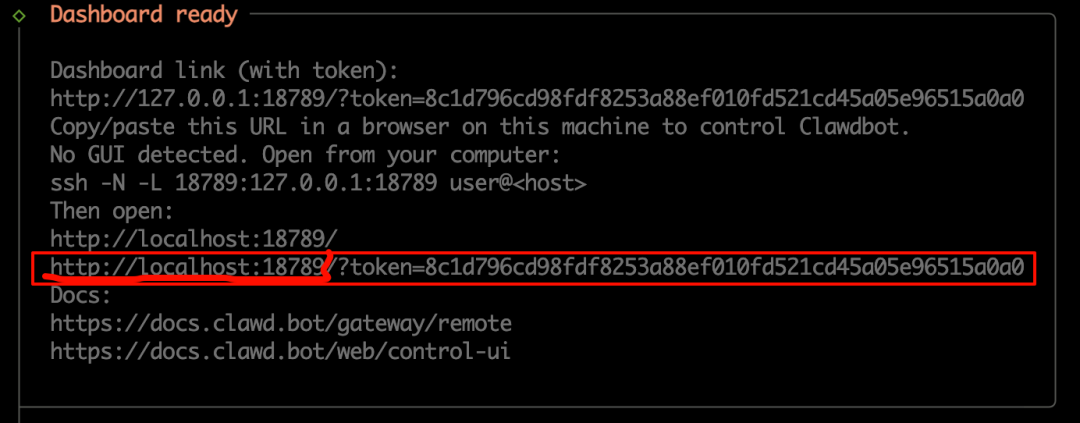Click the red curved bracket mark after 18789

[325, 265]
